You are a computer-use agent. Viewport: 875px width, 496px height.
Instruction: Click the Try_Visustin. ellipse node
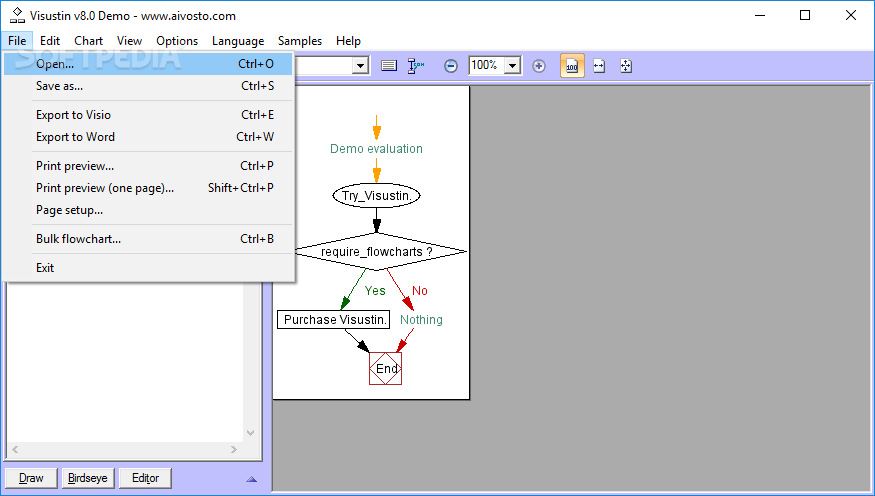click(x=376, y=196)
